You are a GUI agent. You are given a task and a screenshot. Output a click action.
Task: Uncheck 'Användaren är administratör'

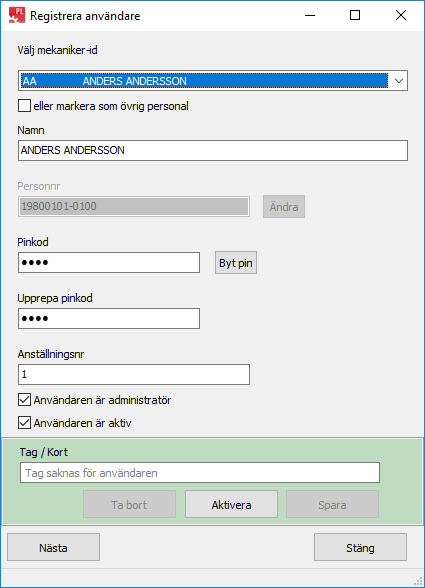point(24,400)
